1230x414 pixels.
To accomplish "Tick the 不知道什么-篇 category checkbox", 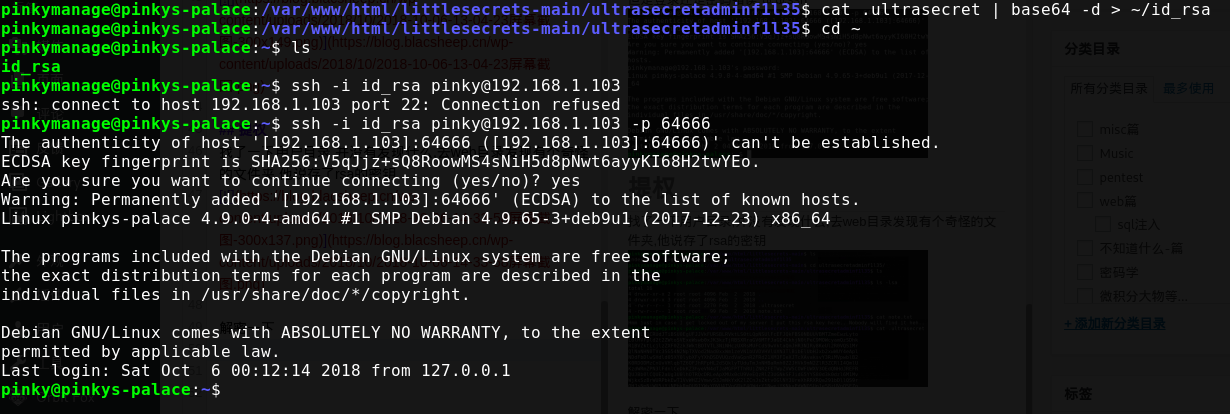I will click(1085, 249).
